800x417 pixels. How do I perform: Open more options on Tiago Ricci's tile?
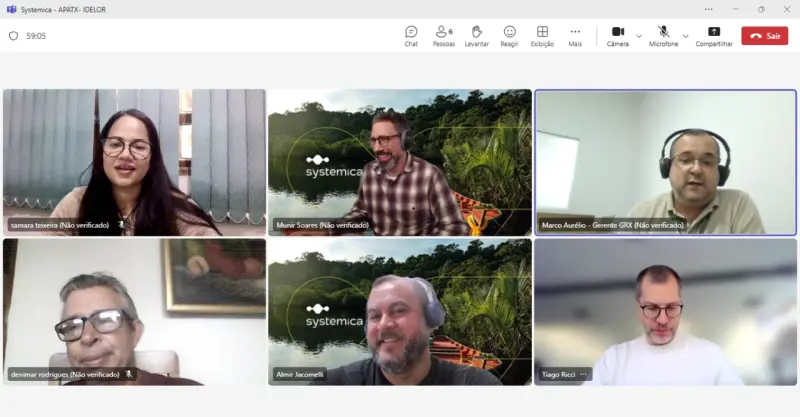click(584, 375)
